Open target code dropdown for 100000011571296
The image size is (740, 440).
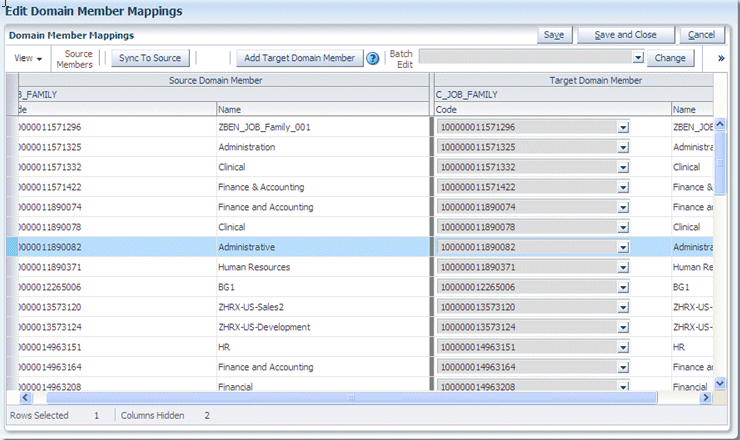coord(623,127)
